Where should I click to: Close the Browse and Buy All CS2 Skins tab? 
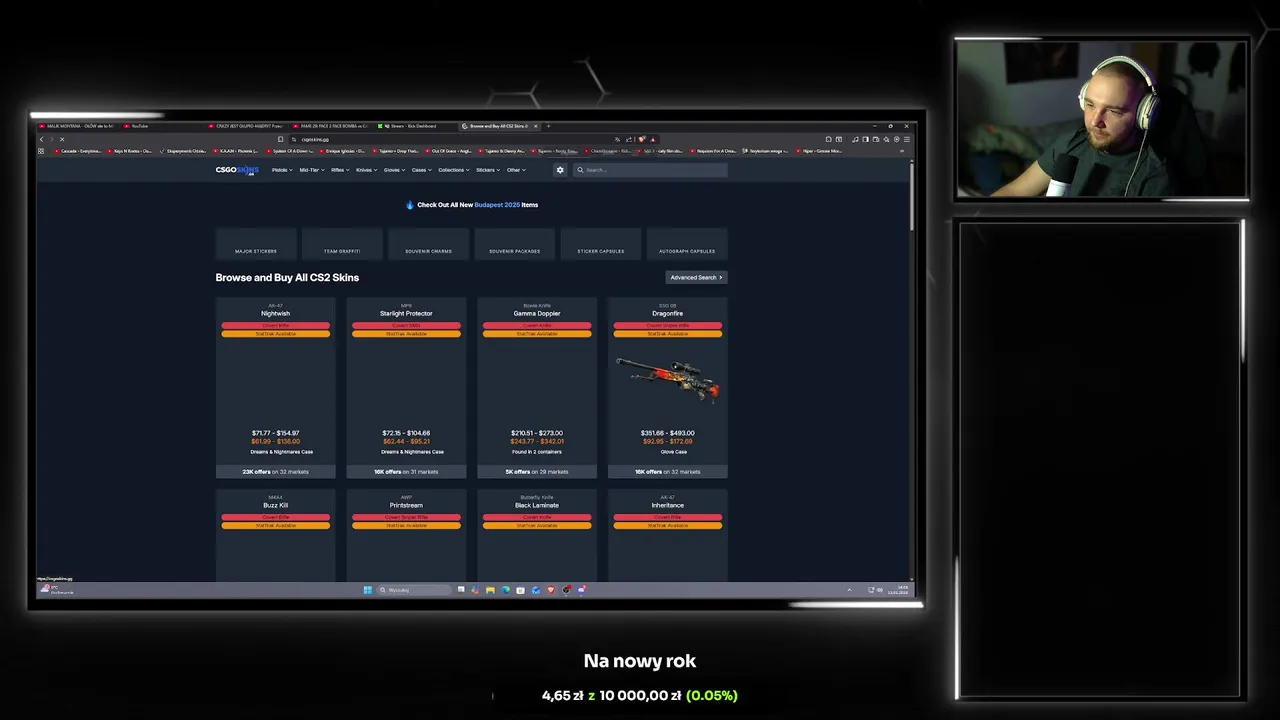(x=536, y=126)
